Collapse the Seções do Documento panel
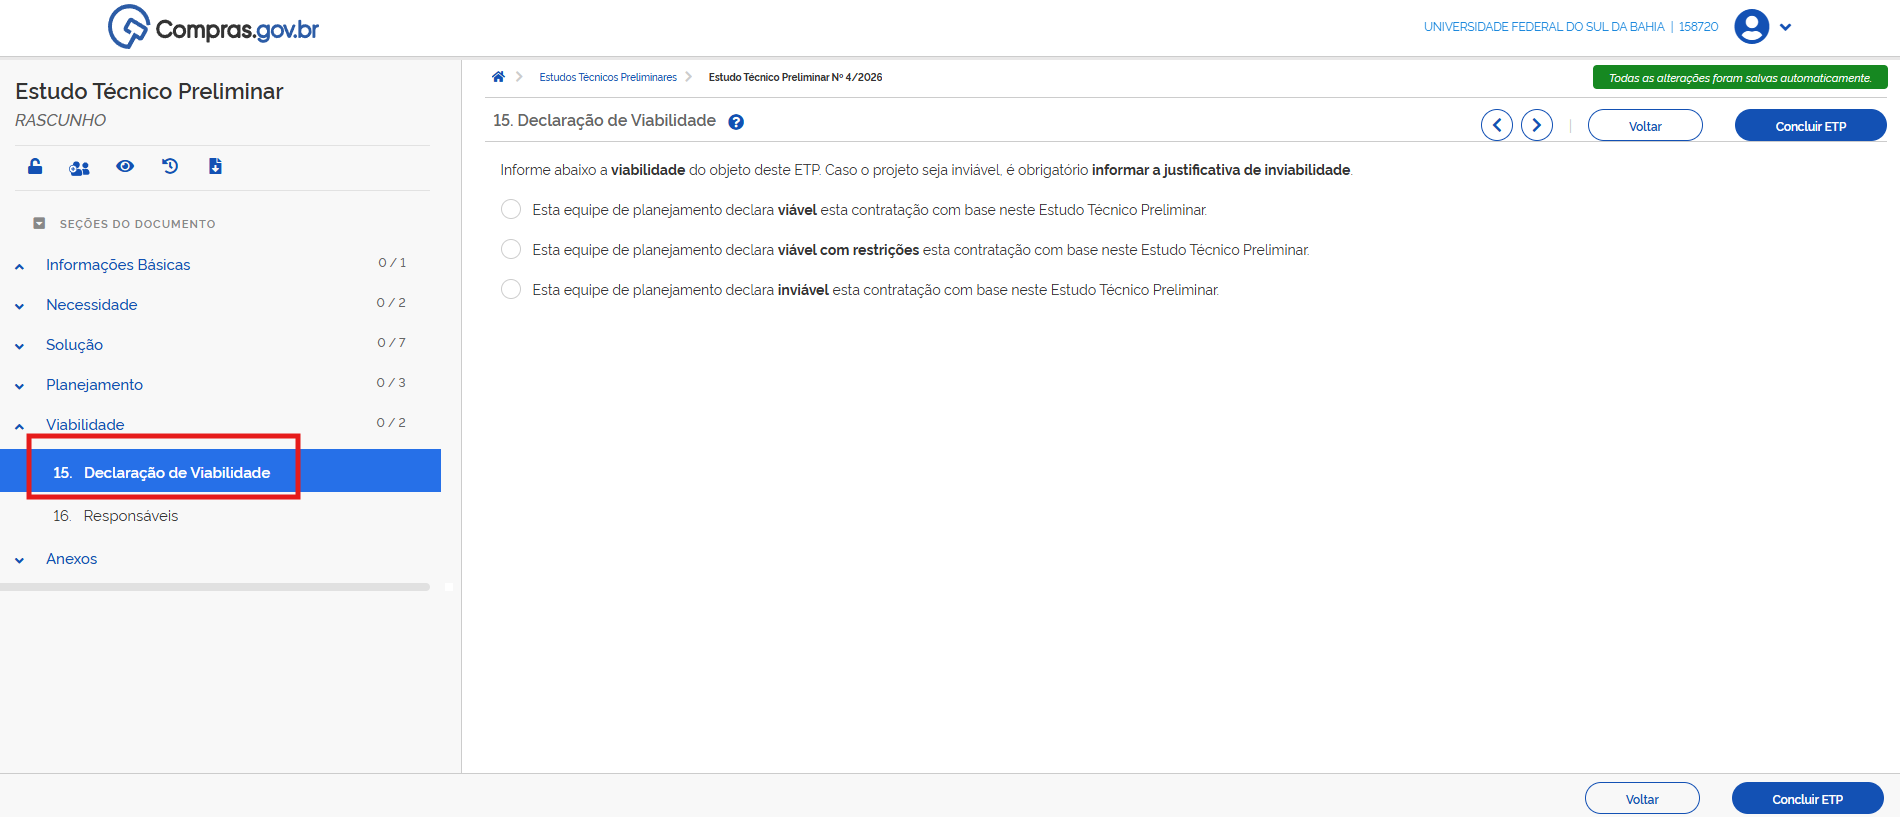This screenshot has height=817, width=1900. click(x=39, y=224)
